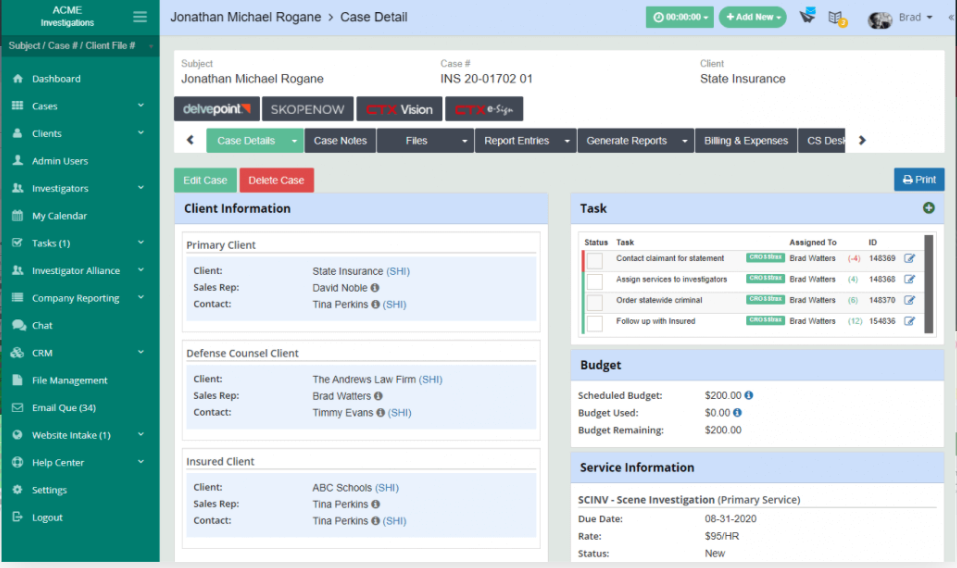The height and width of the screenshot is (568, 957).
Task: Show Scheduled Budget info icon
Action: pyautogui.click(x=749, y=395)
